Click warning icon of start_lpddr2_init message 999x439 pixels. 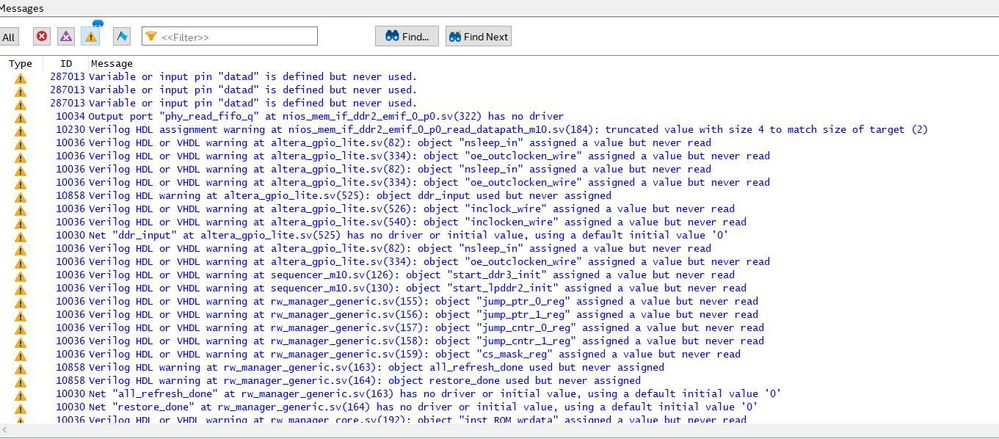coord(20,288)
